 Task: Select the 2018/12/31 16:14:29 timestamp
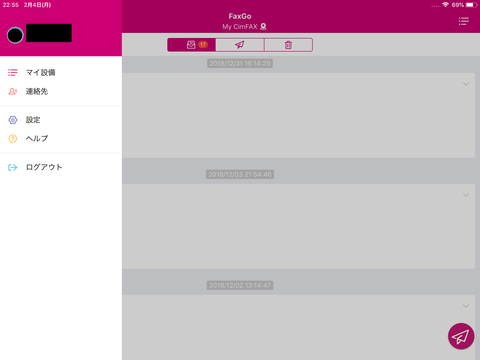tap(240, 63)
